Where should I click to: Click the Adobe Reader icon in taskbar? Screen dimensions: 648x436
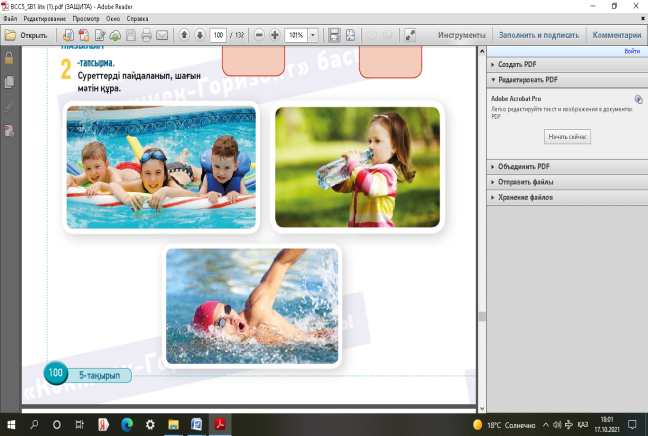[x=218, y=424]
